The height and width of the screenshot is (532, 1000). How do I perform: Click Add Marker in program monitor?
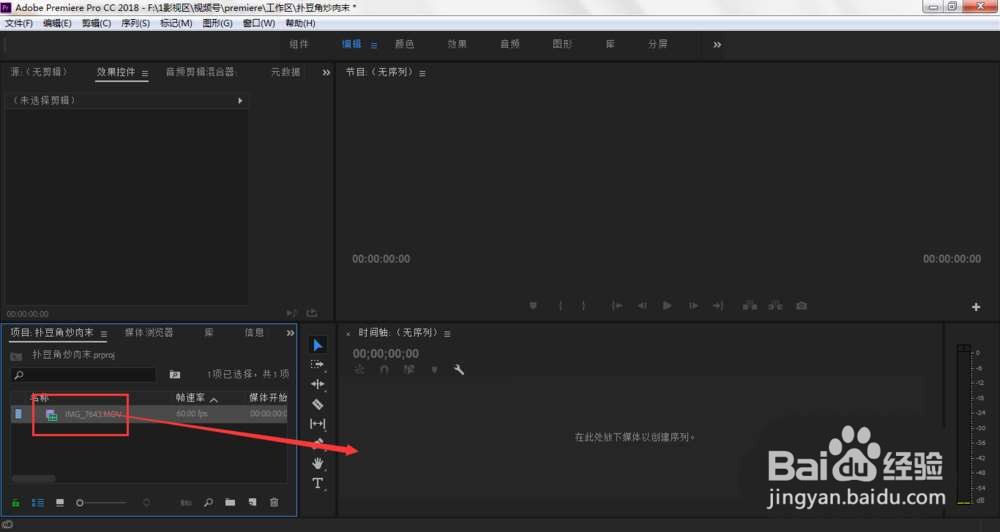pos(533,306)
